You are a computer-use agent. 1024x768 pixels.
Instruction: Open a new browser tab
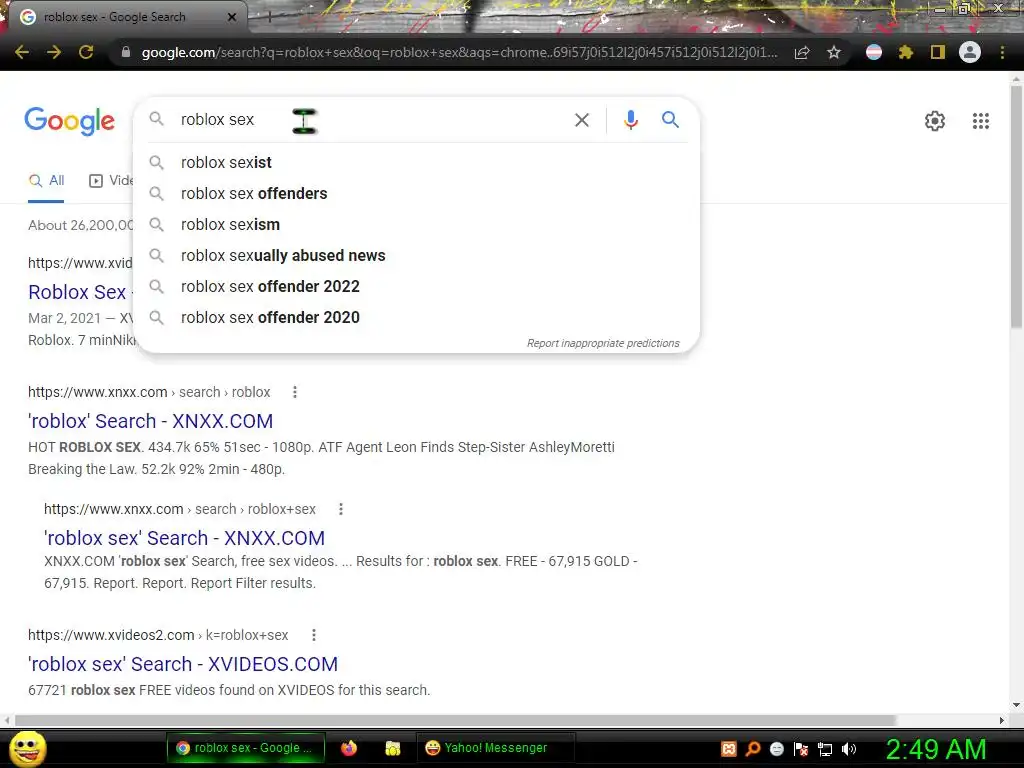pos(269,18)
